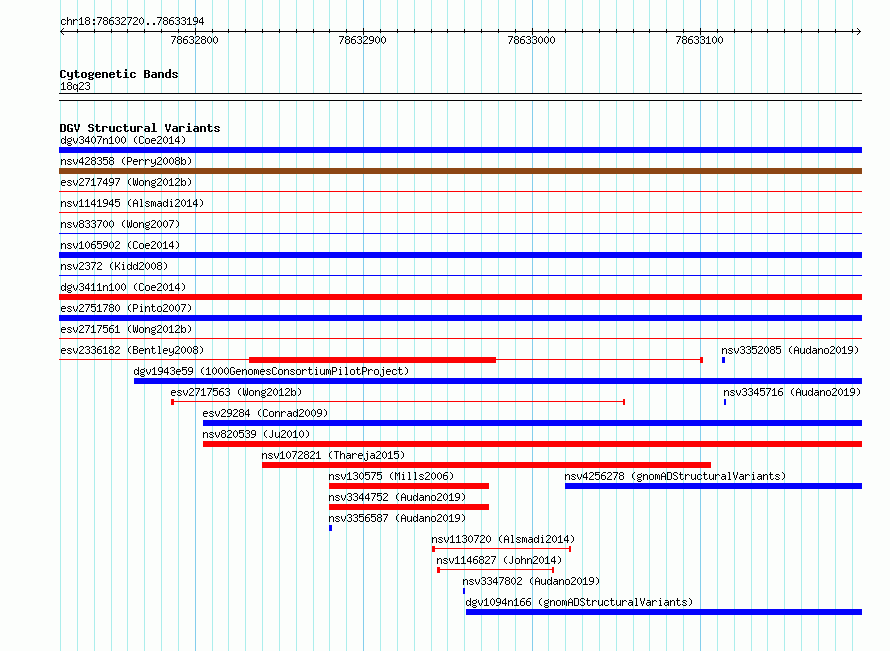This screenshot has height=651, width=890.
Task: Click the 78633000 ruler tick label
Action: (x=531, y=40)
